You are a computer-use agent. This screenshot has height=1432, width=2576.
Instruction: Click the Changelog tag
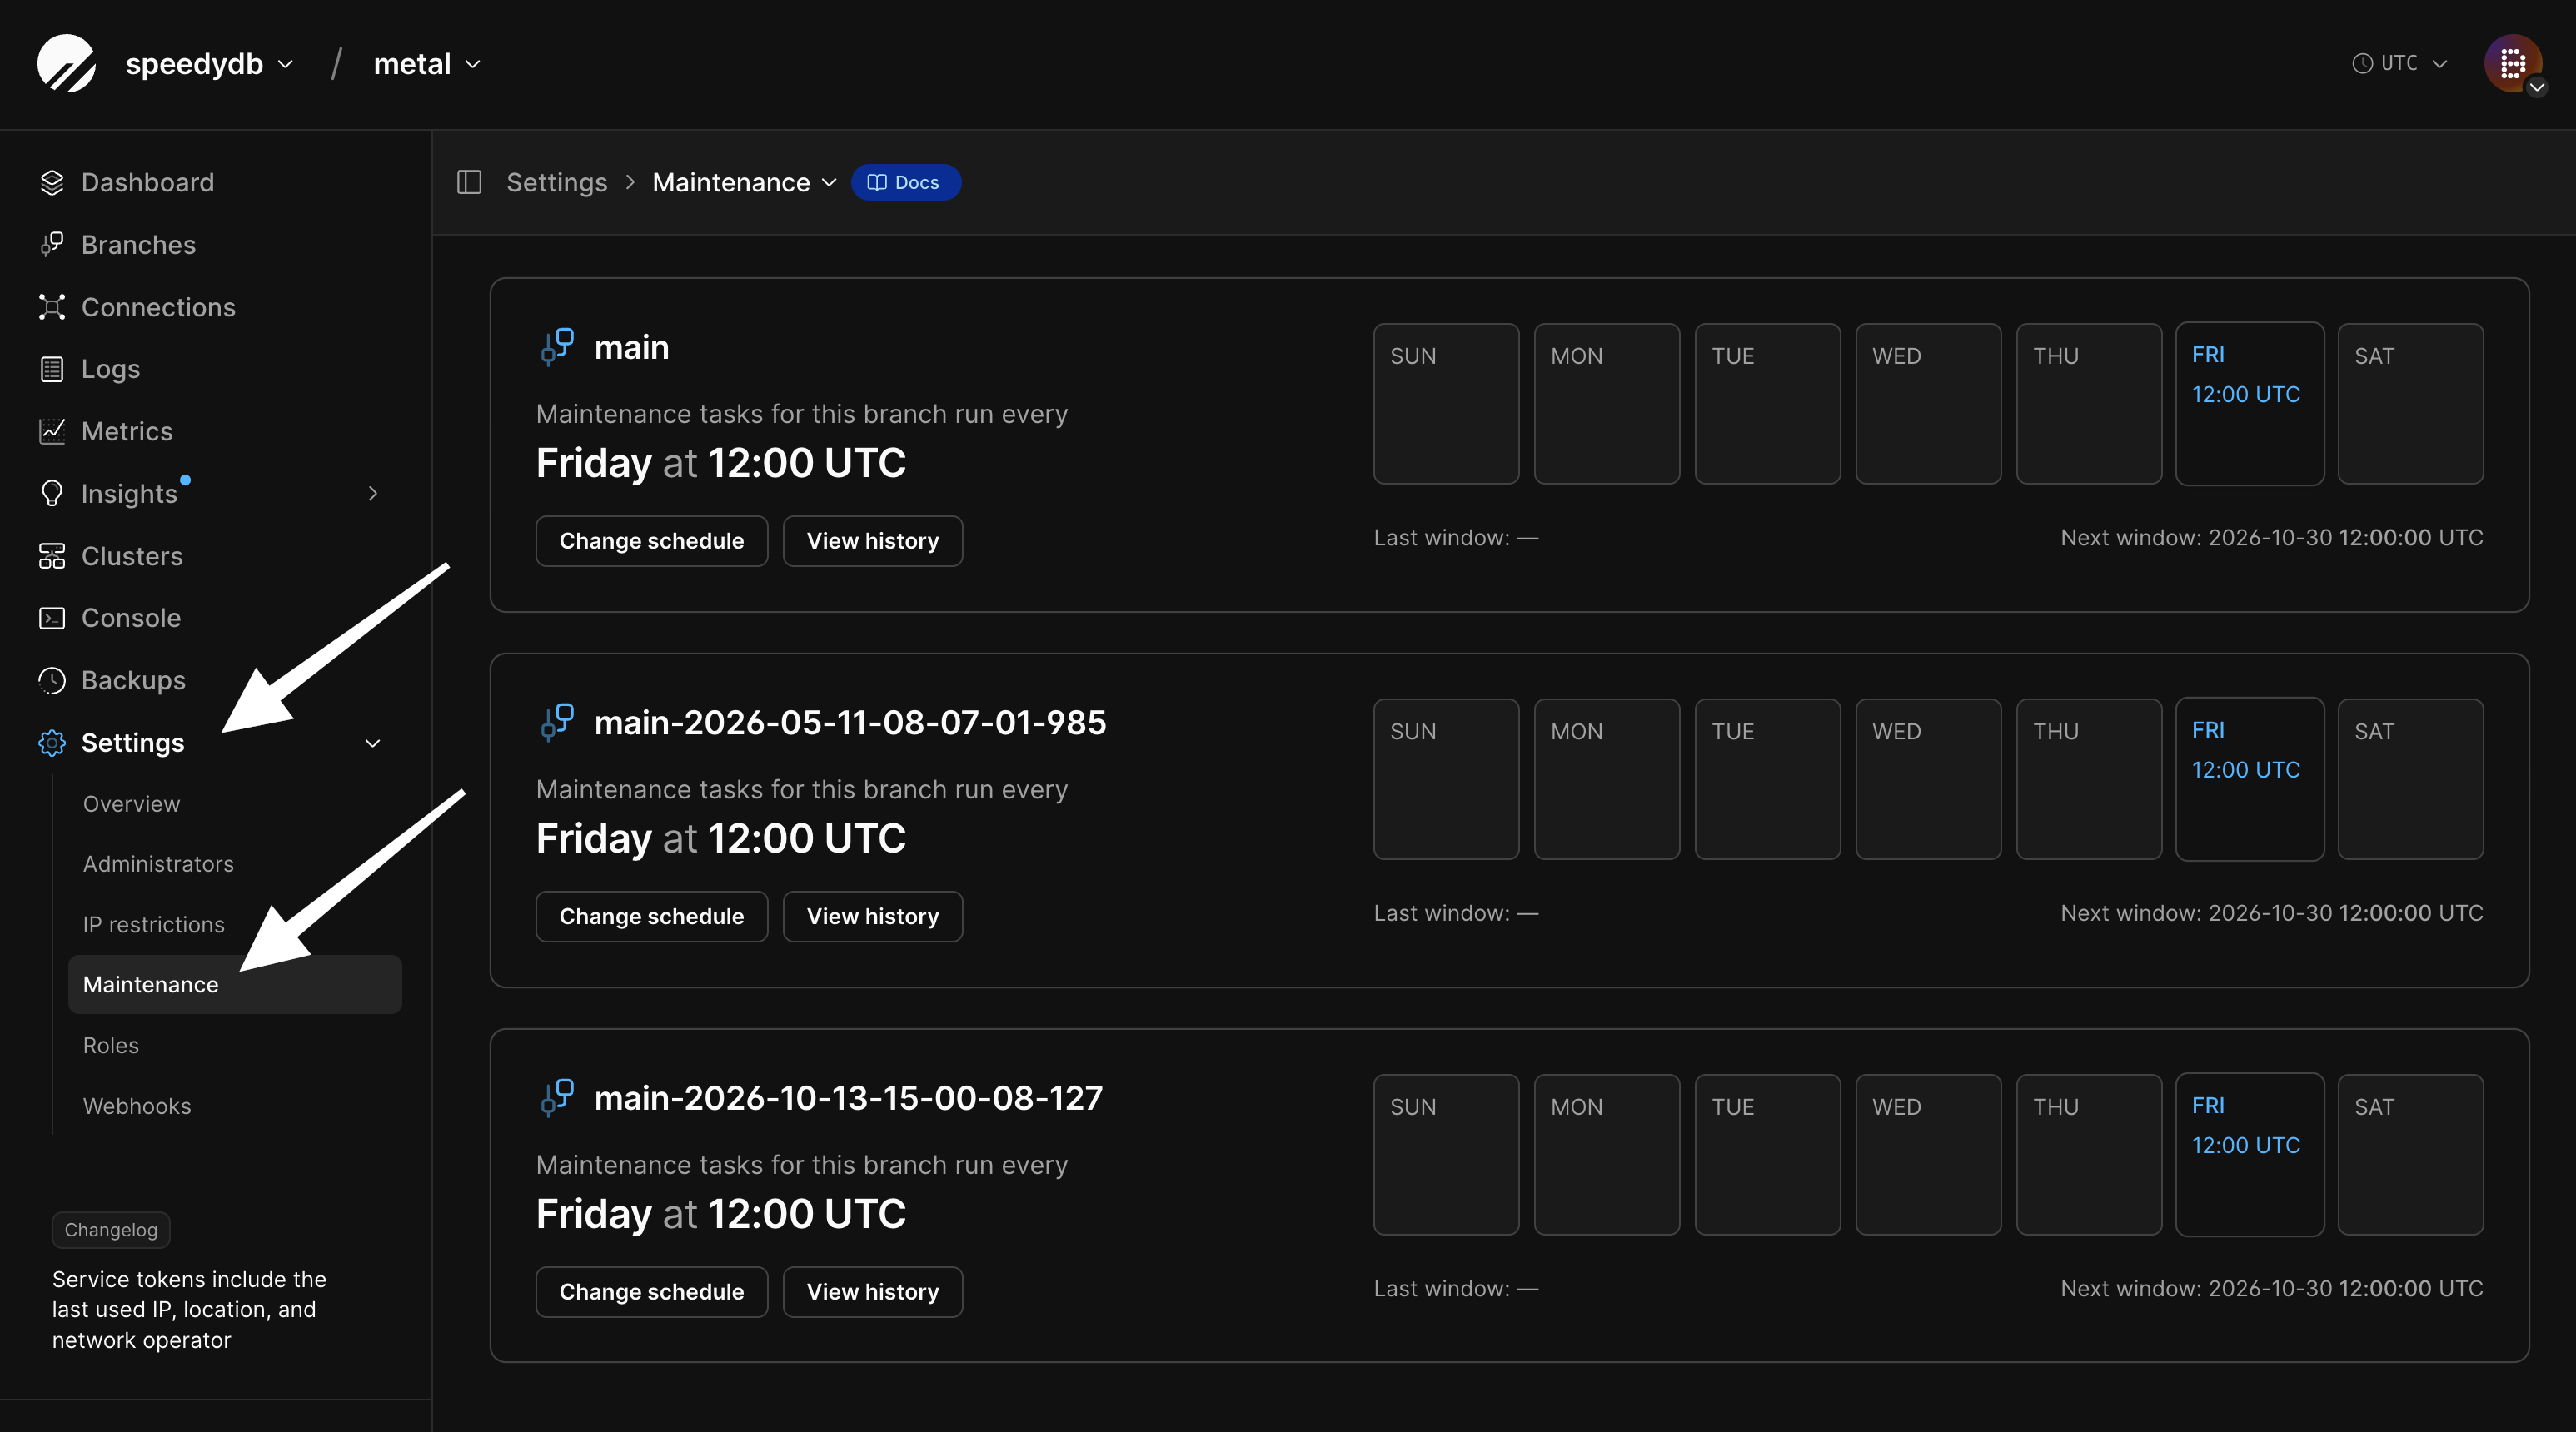(111, 1229)
